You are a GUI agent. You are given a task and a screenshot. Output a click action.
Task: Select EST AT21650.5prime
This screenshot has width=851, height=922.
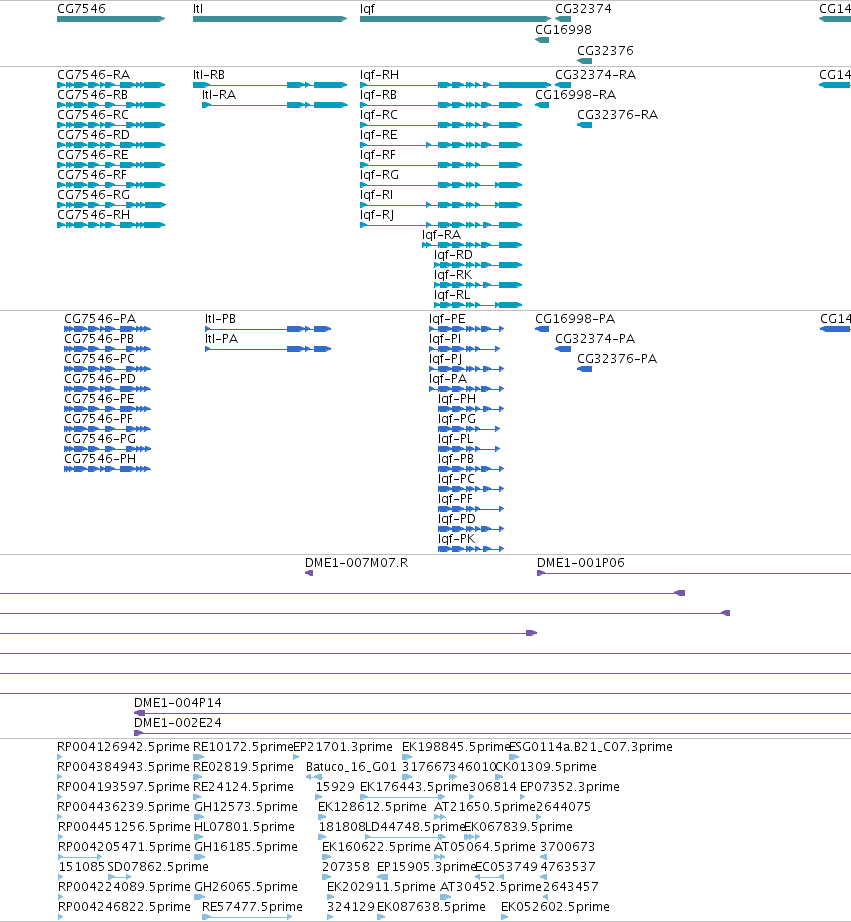[x=485, y=807]
